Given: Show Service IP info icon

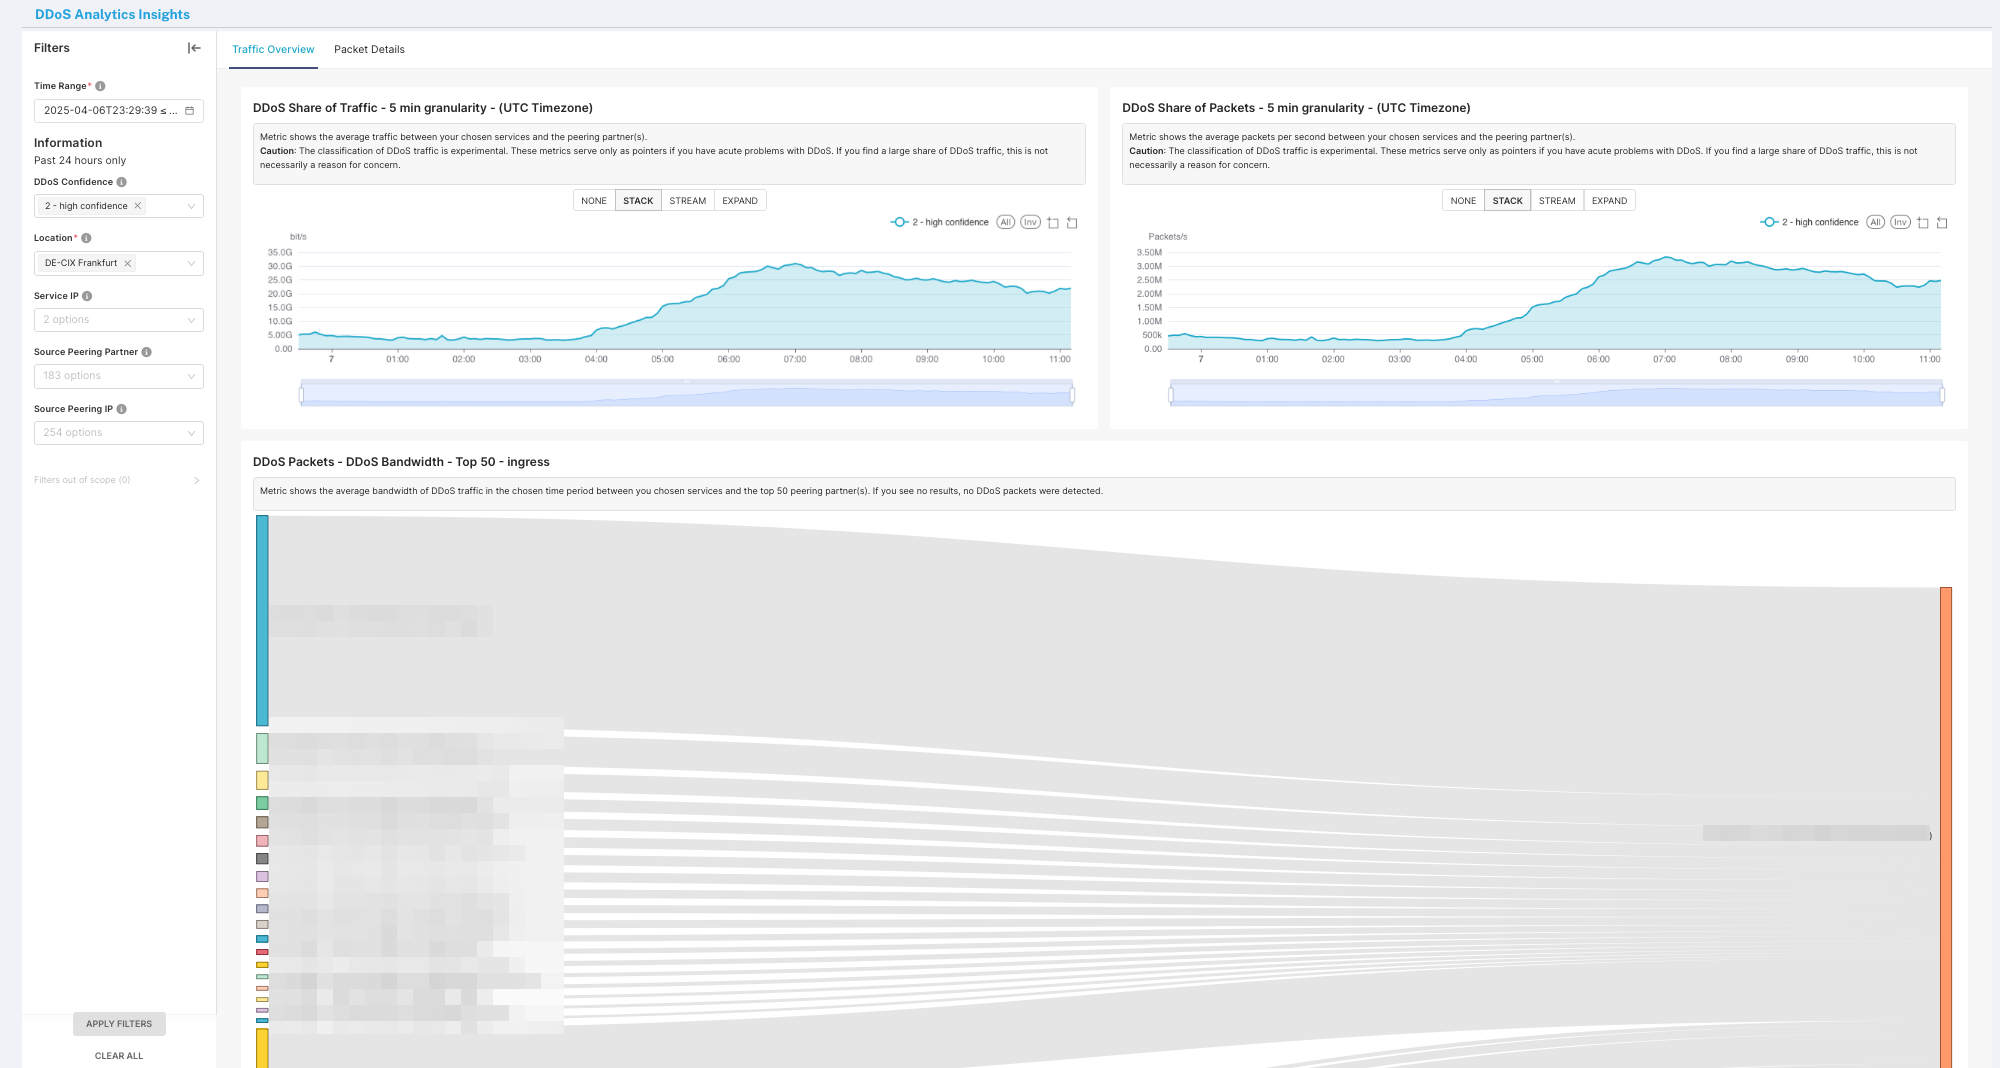Looking at the screenshot, I should (87, 296).
